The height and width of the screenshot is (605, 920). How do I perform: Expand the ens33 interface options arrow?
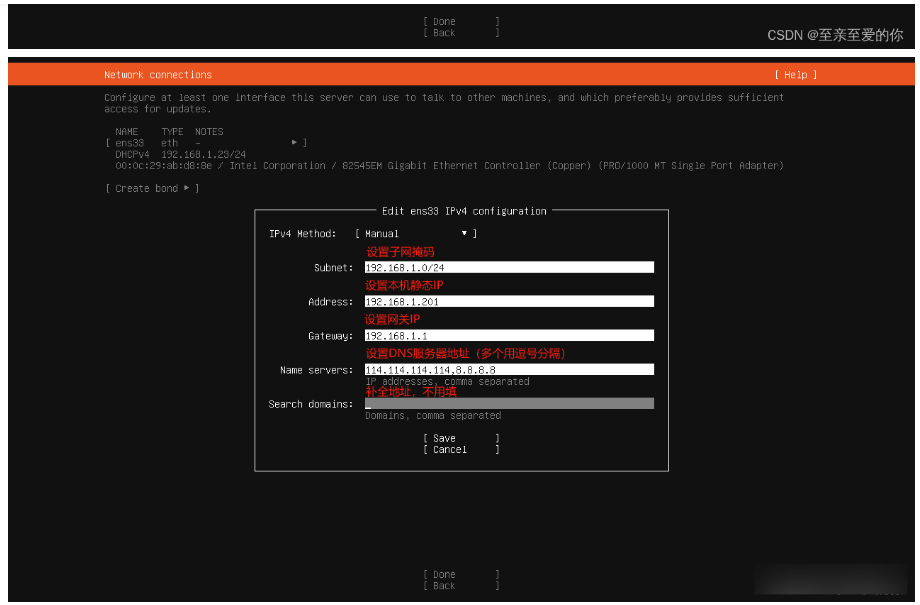[x=294, y=143]
